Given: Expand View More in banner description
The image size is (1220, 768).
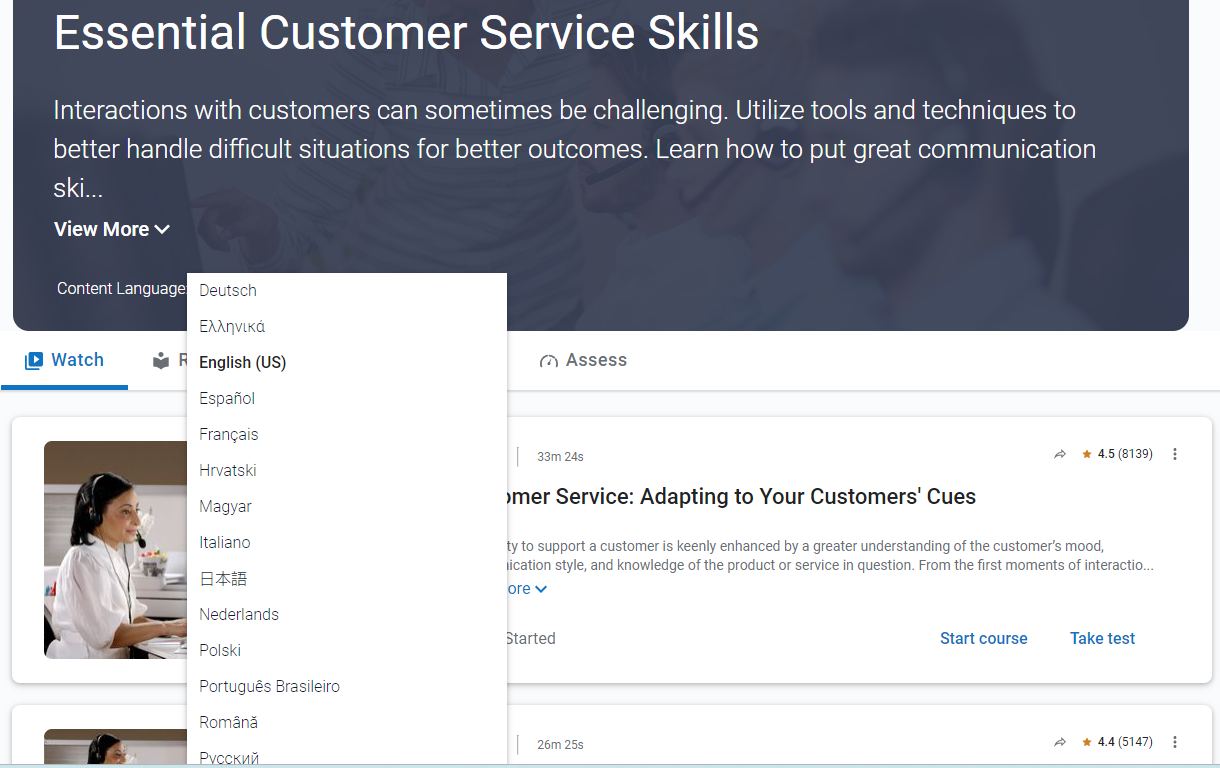Looking at the screenshot, I should [112, 229].
